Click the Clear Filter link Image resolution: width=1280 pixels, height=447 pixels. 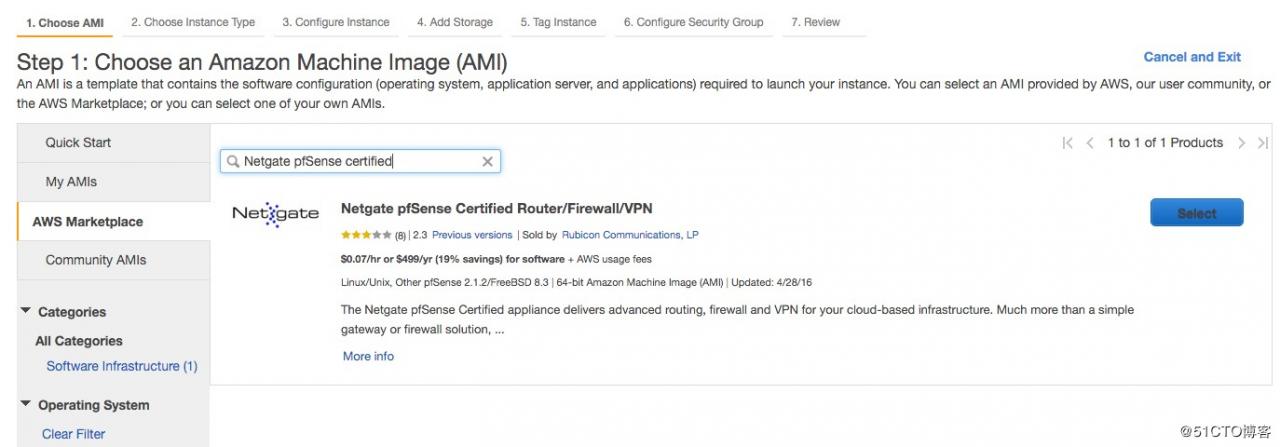pyautogui.click(x=73, y=434)
